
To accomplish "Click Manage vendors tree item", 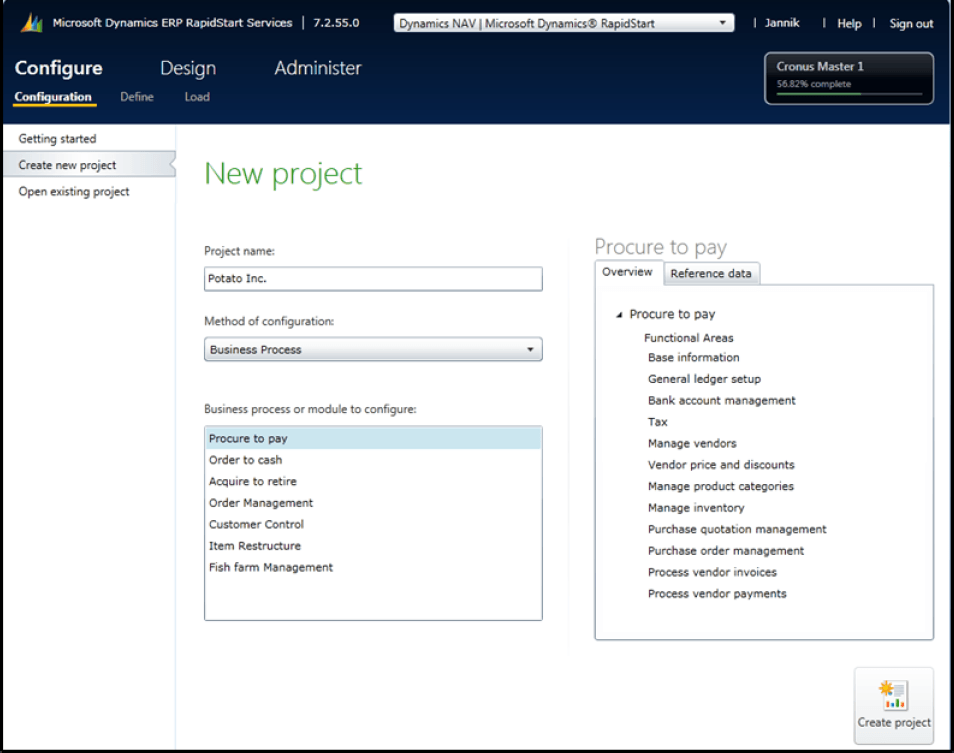I will pyautogui.click(x=692, y=443).
